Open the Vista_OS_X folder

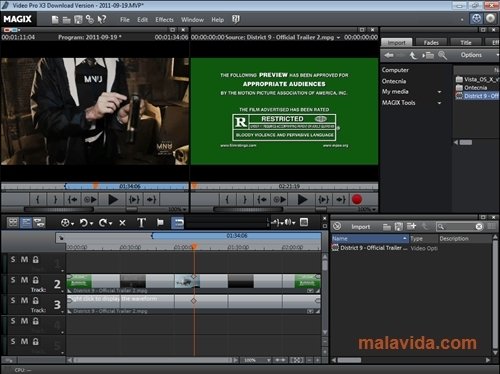pos(477,79)
